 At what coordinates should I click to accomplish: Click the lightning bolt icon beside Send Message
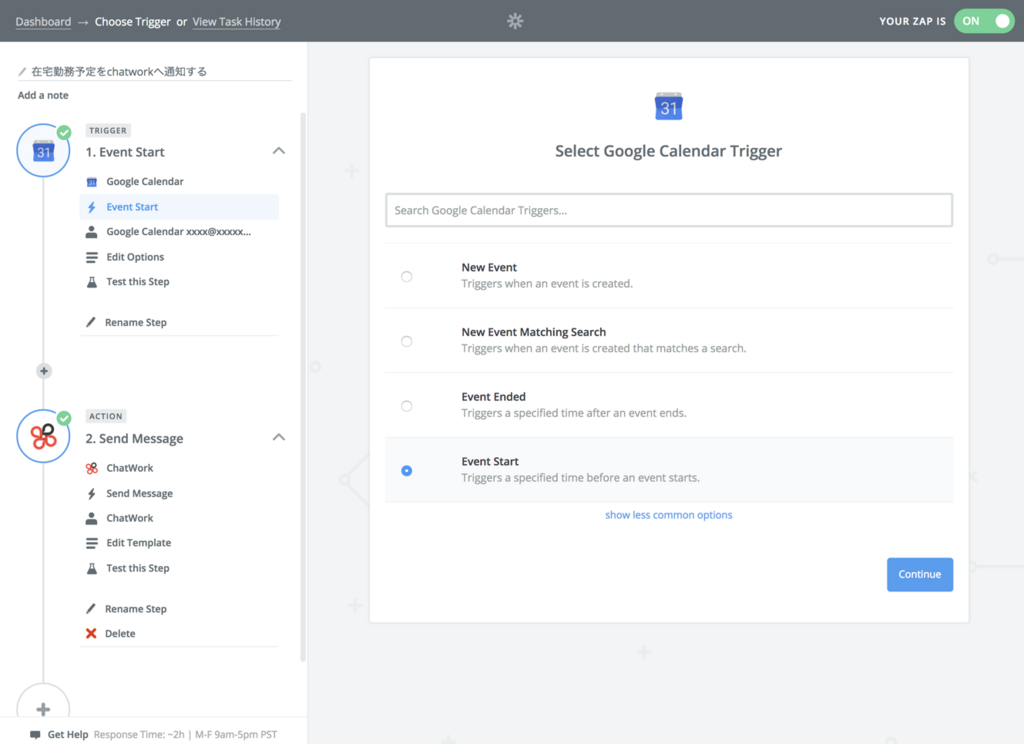pyautogui.click(x=92, y=494)
